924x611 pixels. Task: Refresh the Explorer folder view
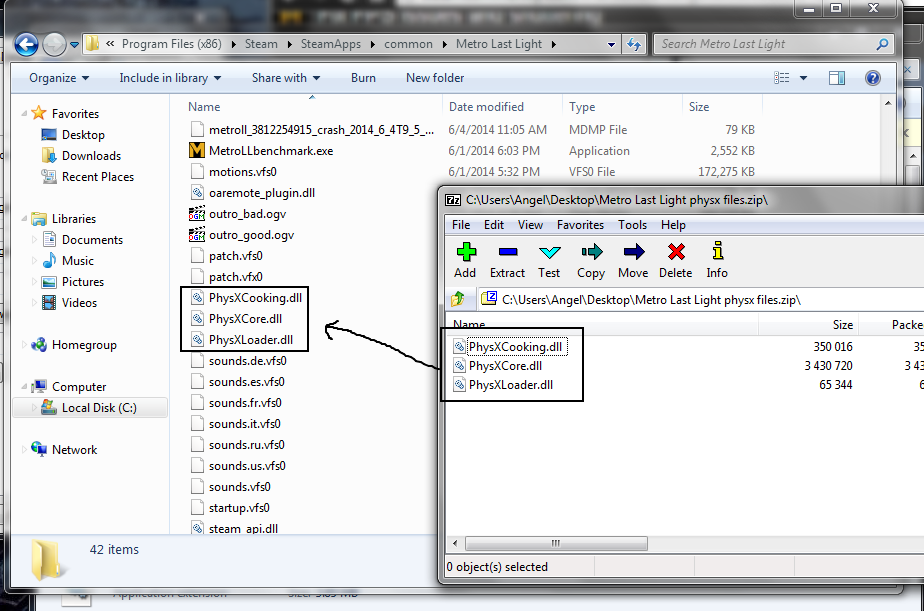(x=634, y=44)
